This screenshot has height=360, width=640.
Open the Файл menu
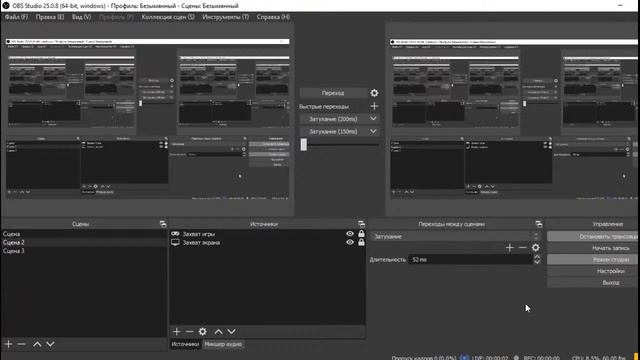tap(16, 17)
